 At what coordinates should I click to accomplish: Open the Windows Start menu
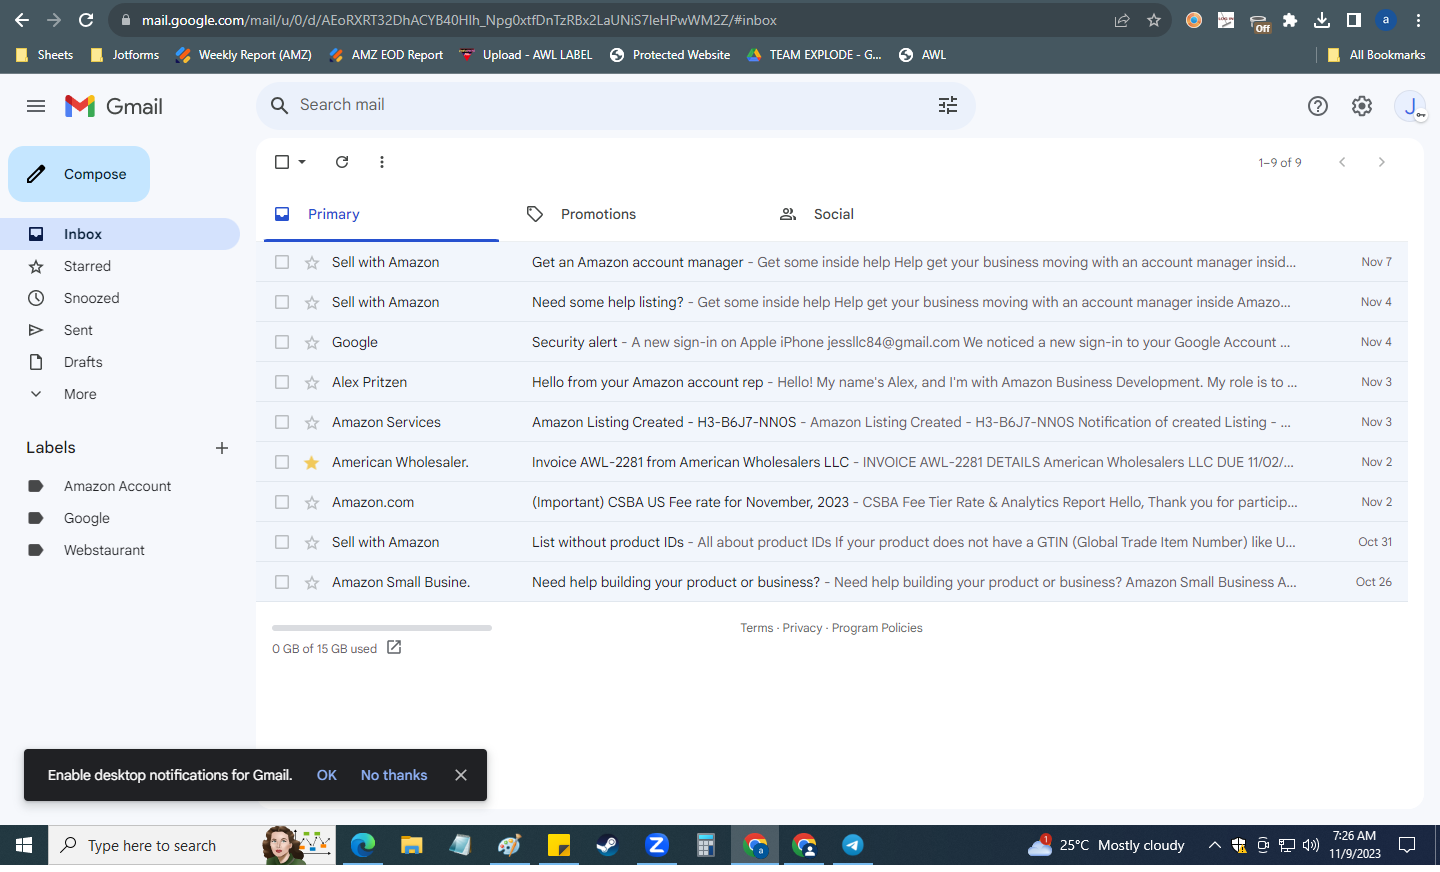point(24,845)
